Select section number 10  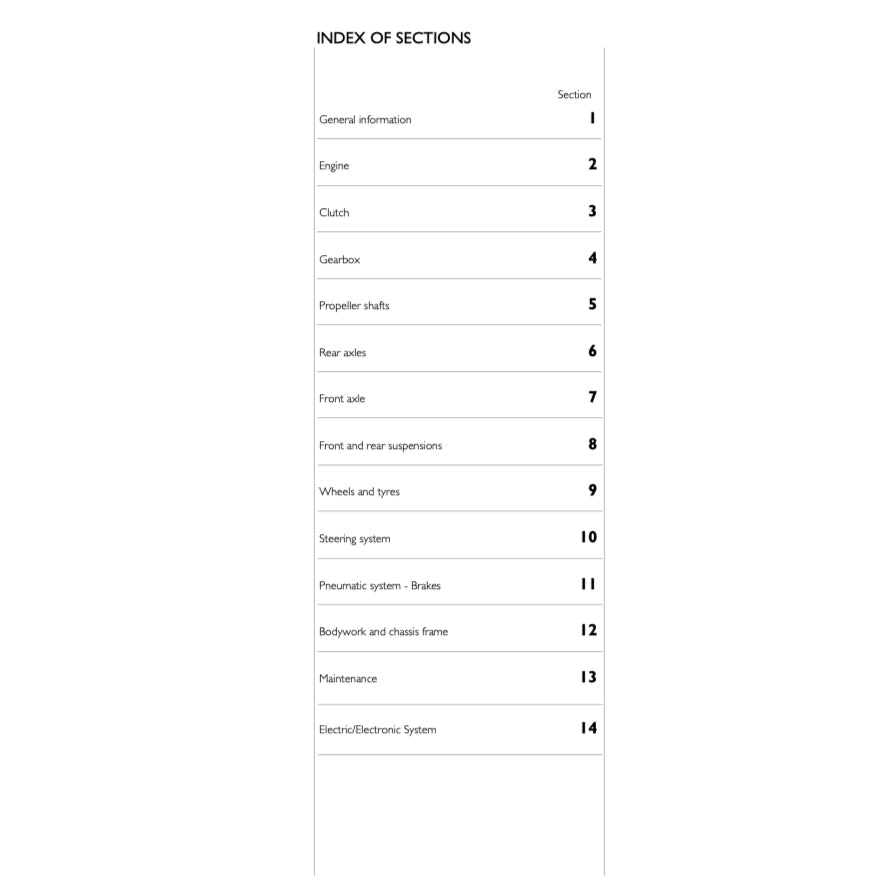[x=588, y=537]
